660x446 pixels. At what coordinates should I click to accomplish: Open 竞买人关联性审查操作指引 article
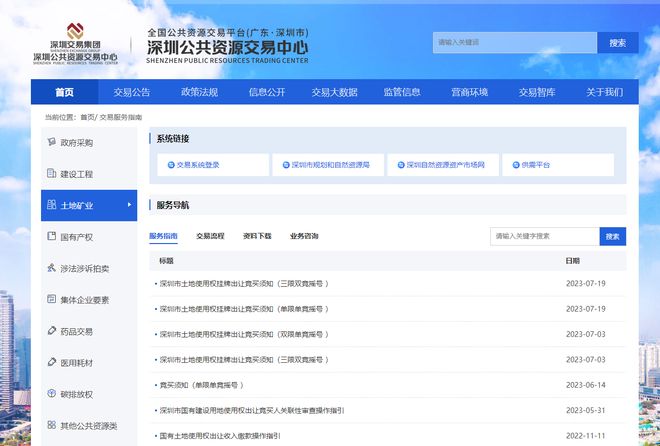coord(252,410)
